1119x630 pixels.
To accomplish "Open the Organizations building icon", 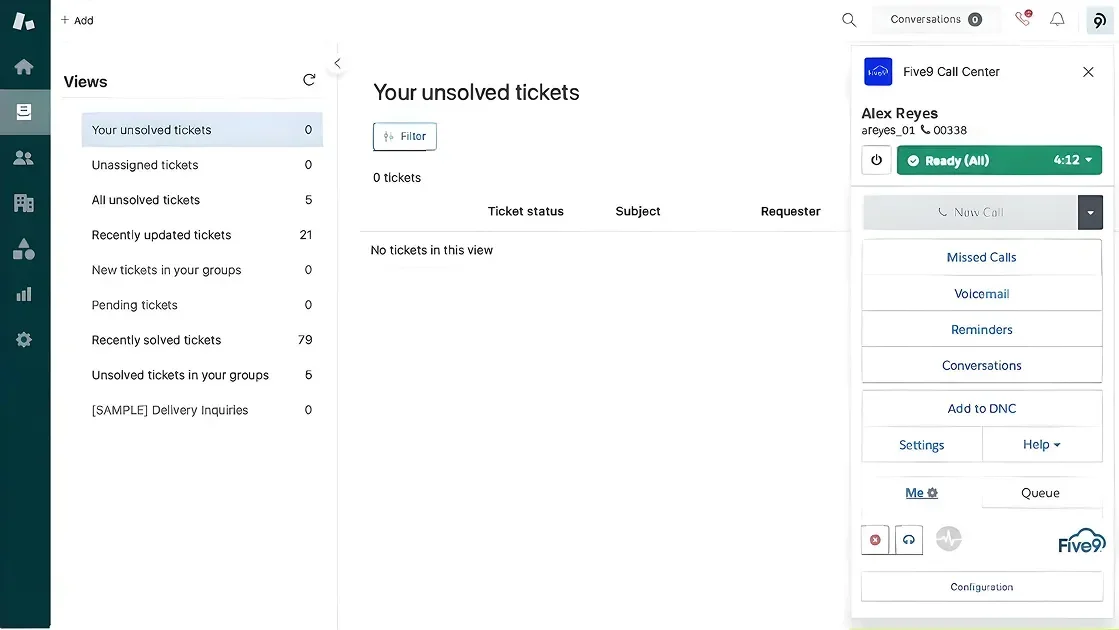I will pyautogui.click(x=24, y=203).
